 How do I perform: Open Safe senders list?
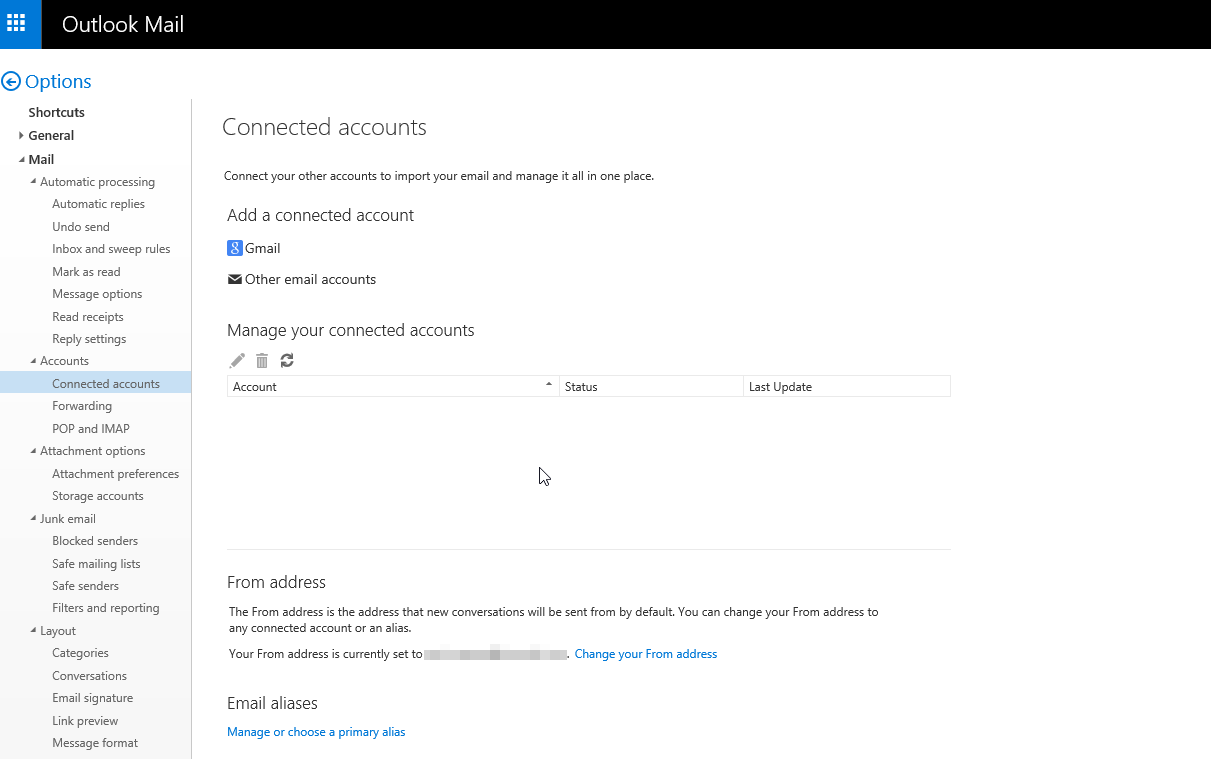(85, 586)
